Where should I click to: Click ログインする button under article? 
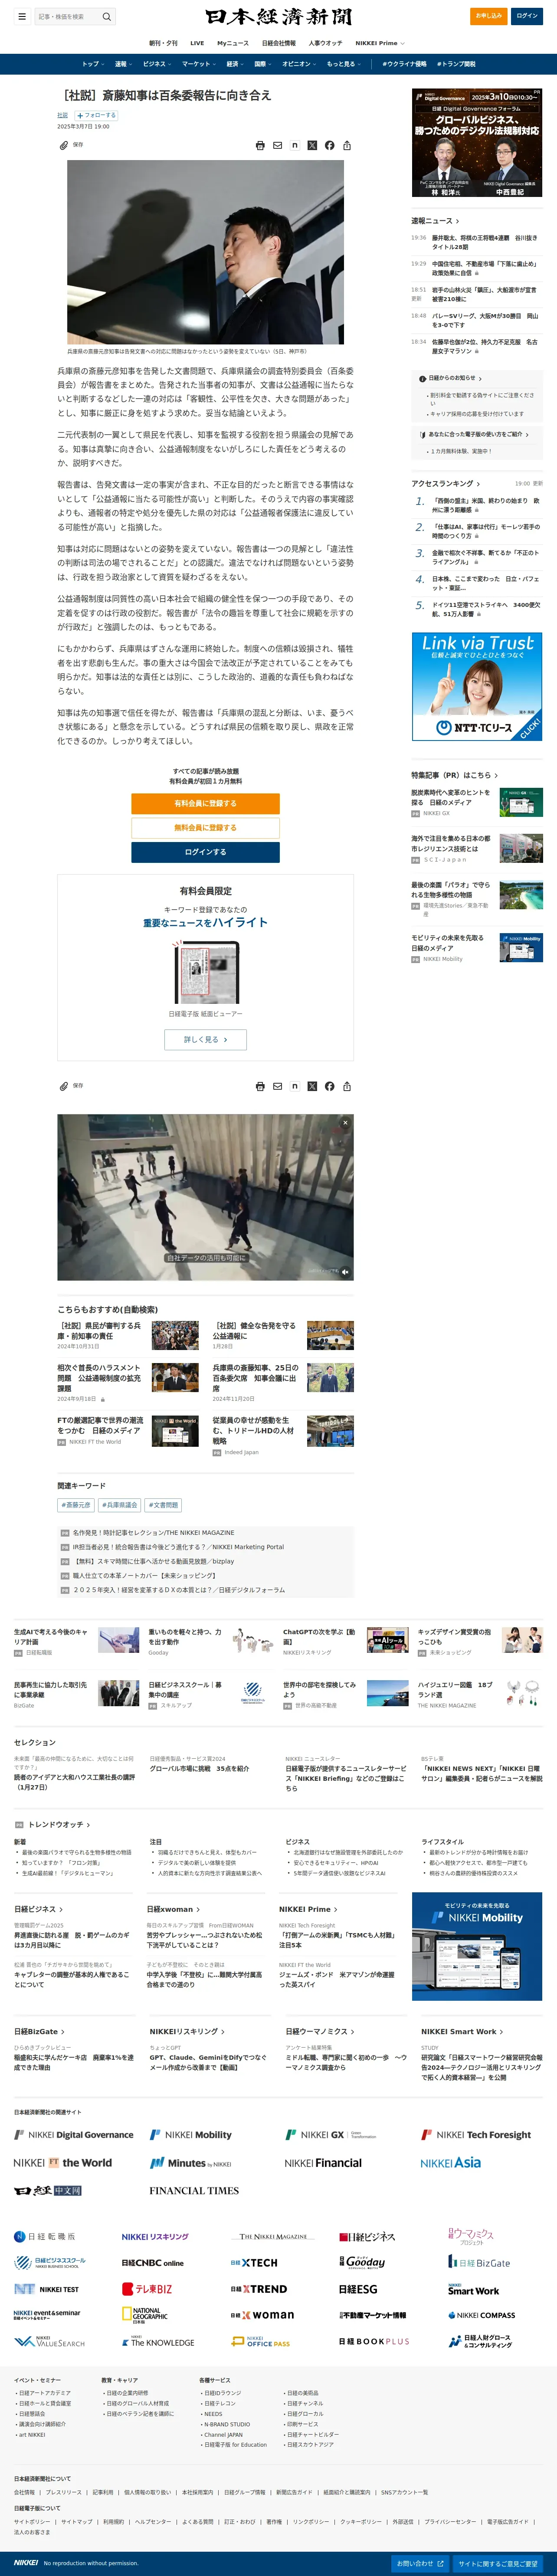coord(205,852)
